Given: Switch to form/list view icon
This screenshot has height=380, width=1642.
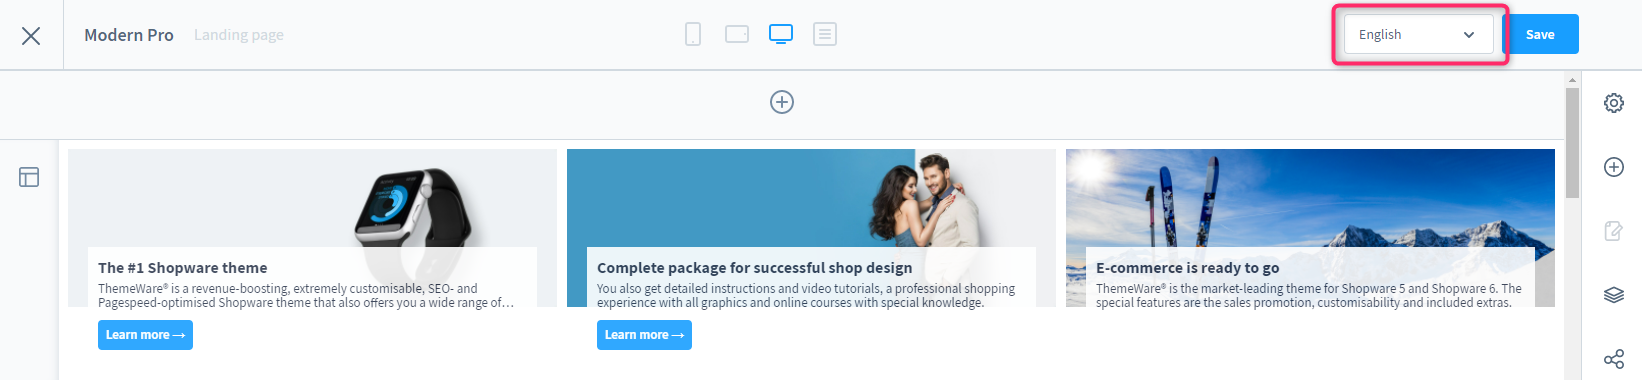Looking at the screenshot, I should pos(825,35).
